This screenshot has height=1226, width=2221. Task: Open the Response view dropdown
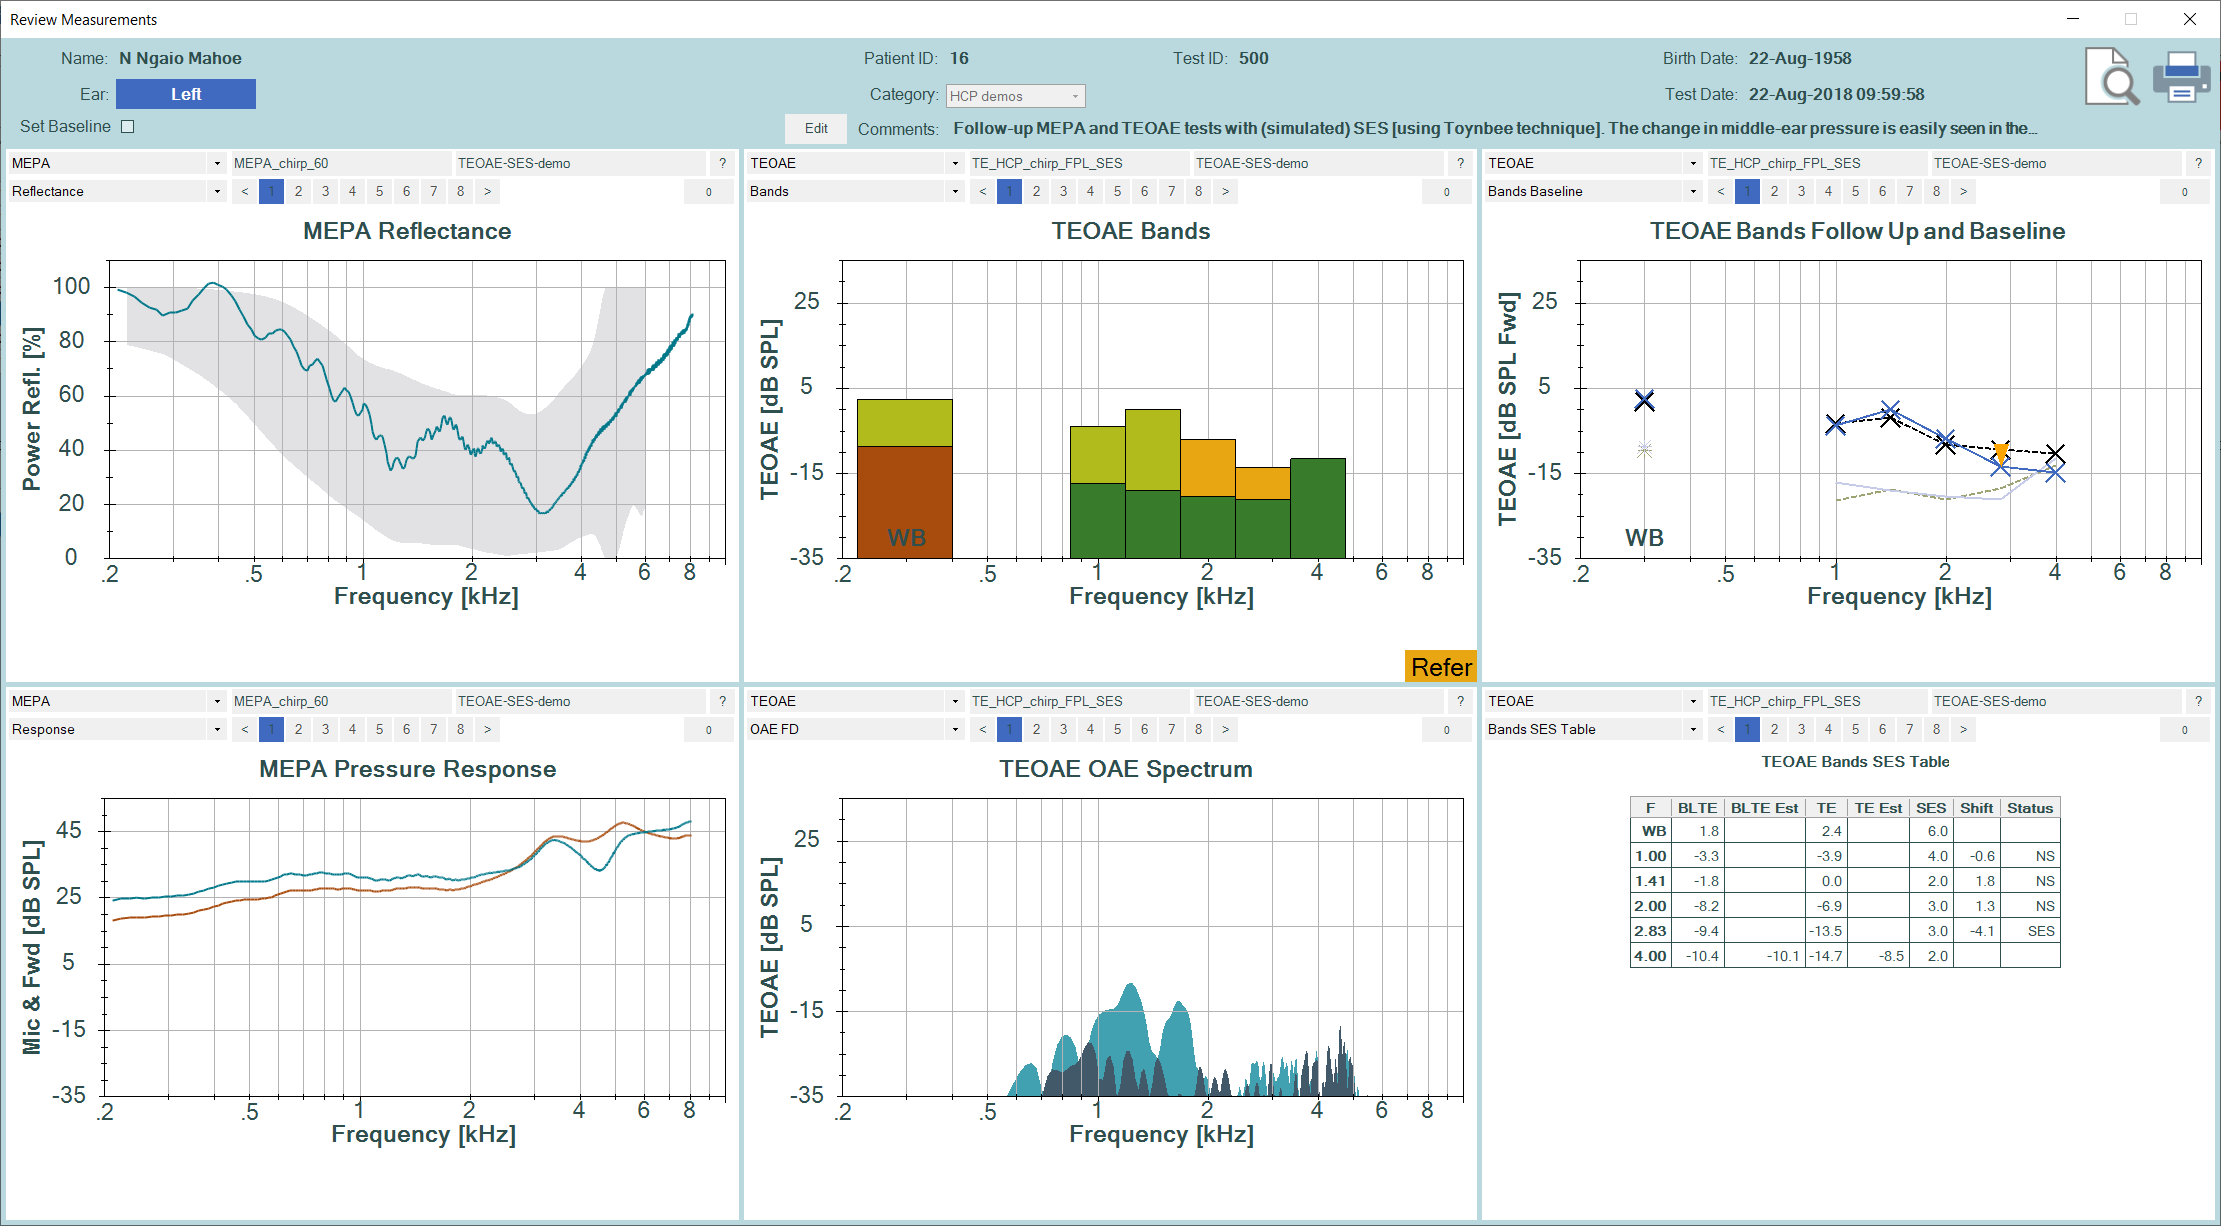point(117,729)
